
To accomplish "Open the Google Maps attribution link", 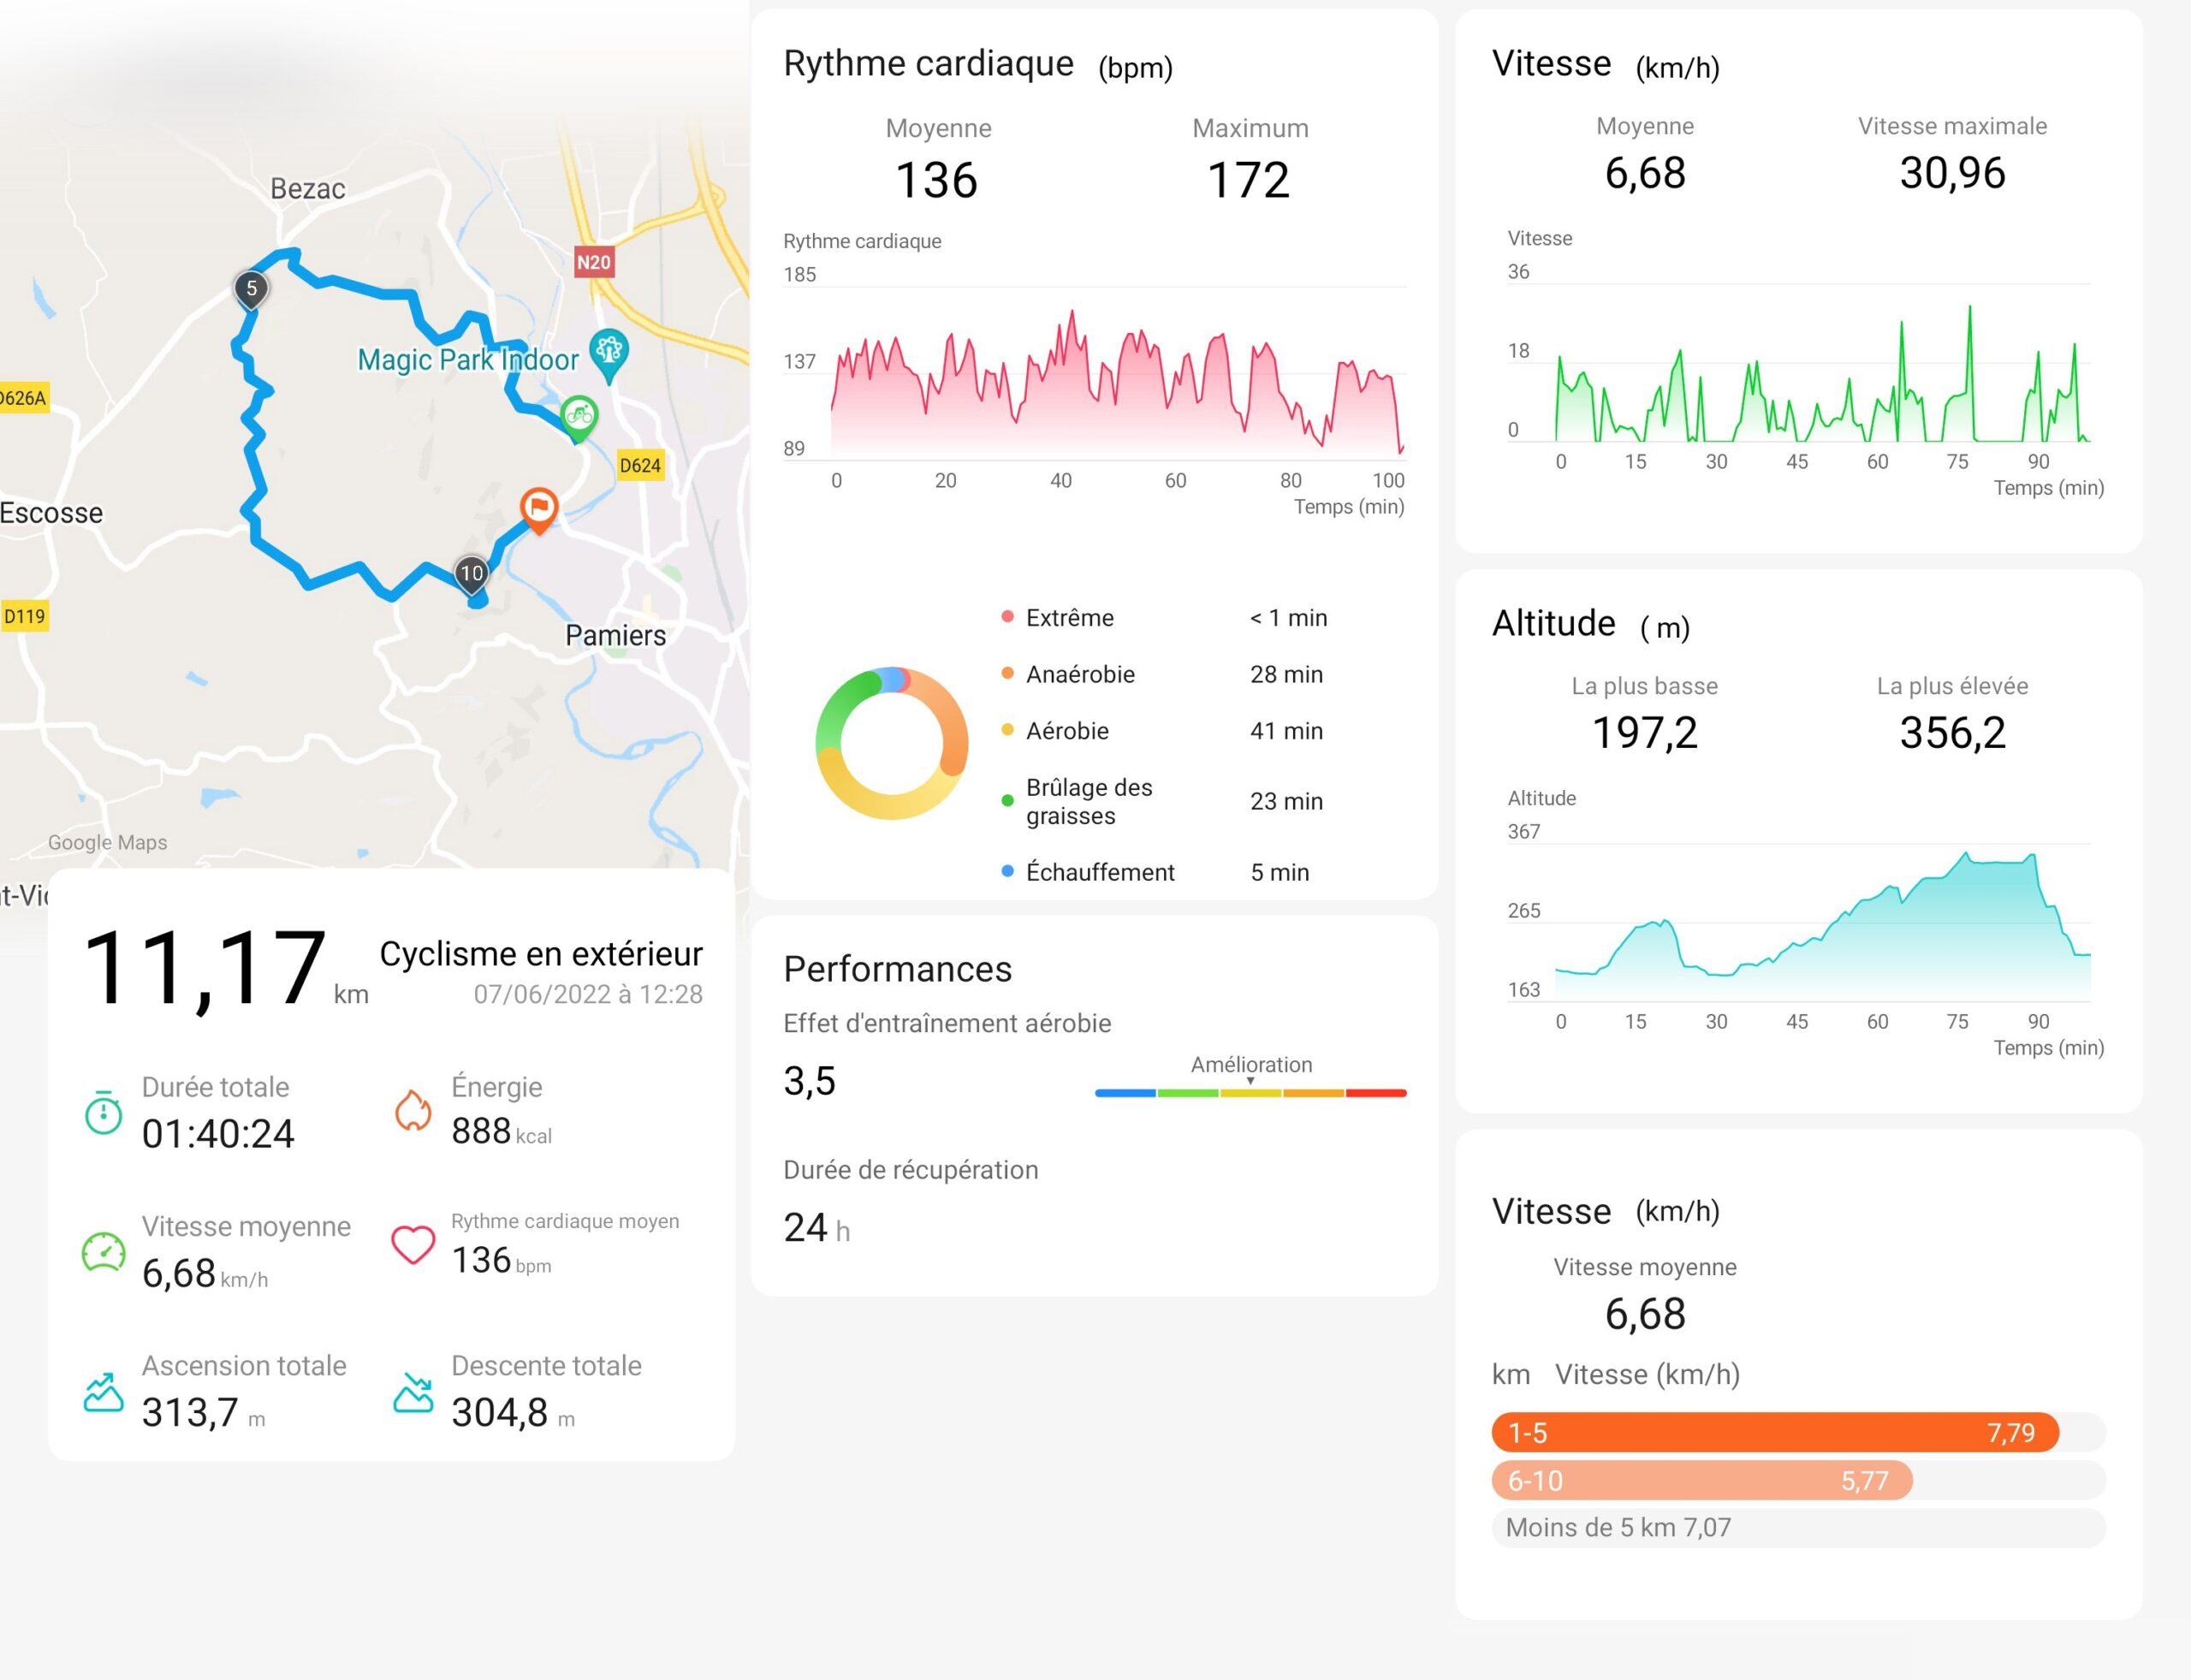I will [108, 842].
